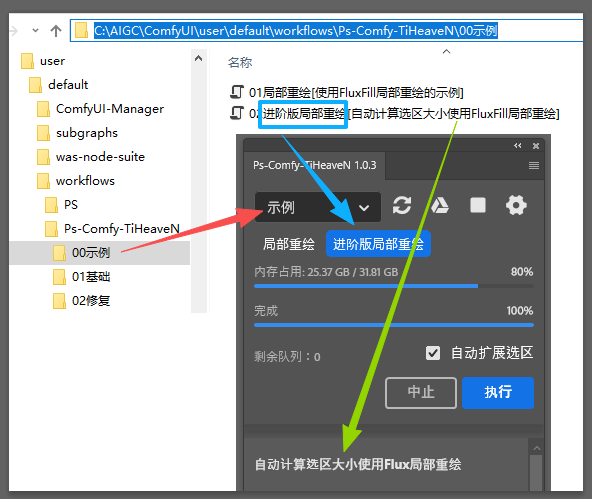Click the 内存占用: 25.37 GB / 31.81 GB text
The height and width of the screenshot is (499, 592).
(326, 272)
